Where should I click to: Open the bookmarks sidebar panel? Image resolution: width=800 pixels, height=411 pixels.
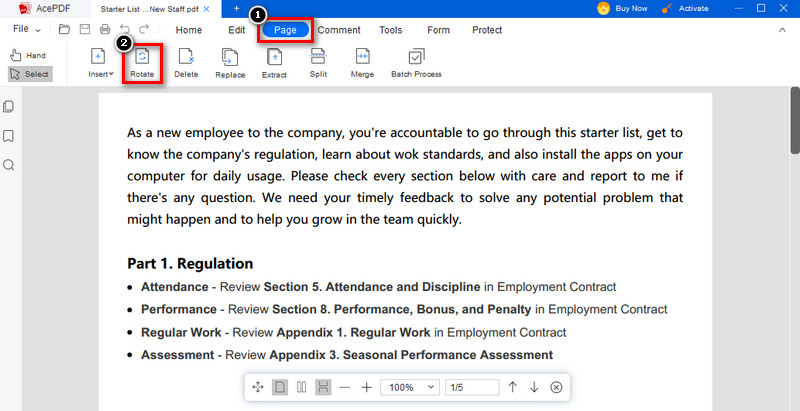coord(9,136)
